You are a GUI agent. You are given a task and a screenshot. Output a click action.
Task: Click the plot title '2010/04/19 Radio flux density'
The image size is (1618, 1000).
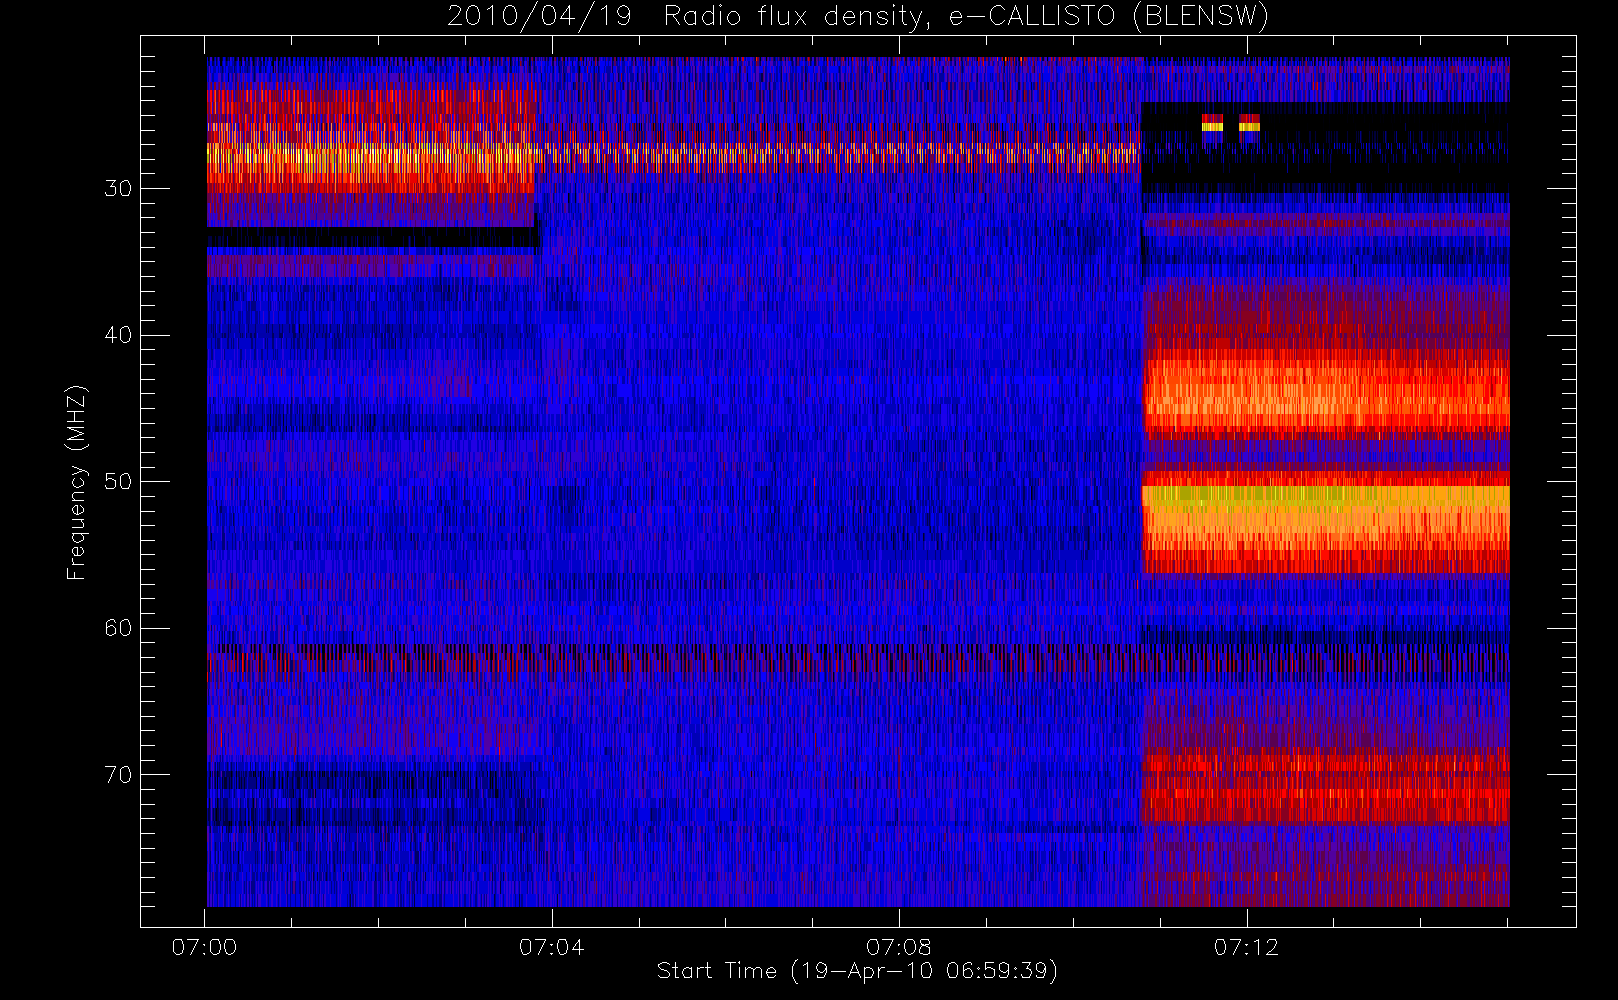857,17
